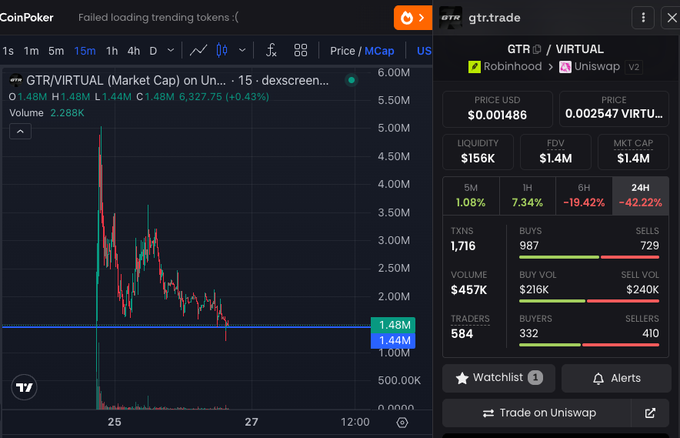Click the Volume 2.288K indicator legend
The height and width of the screenshot is (438, 680).
pos(47,113)
